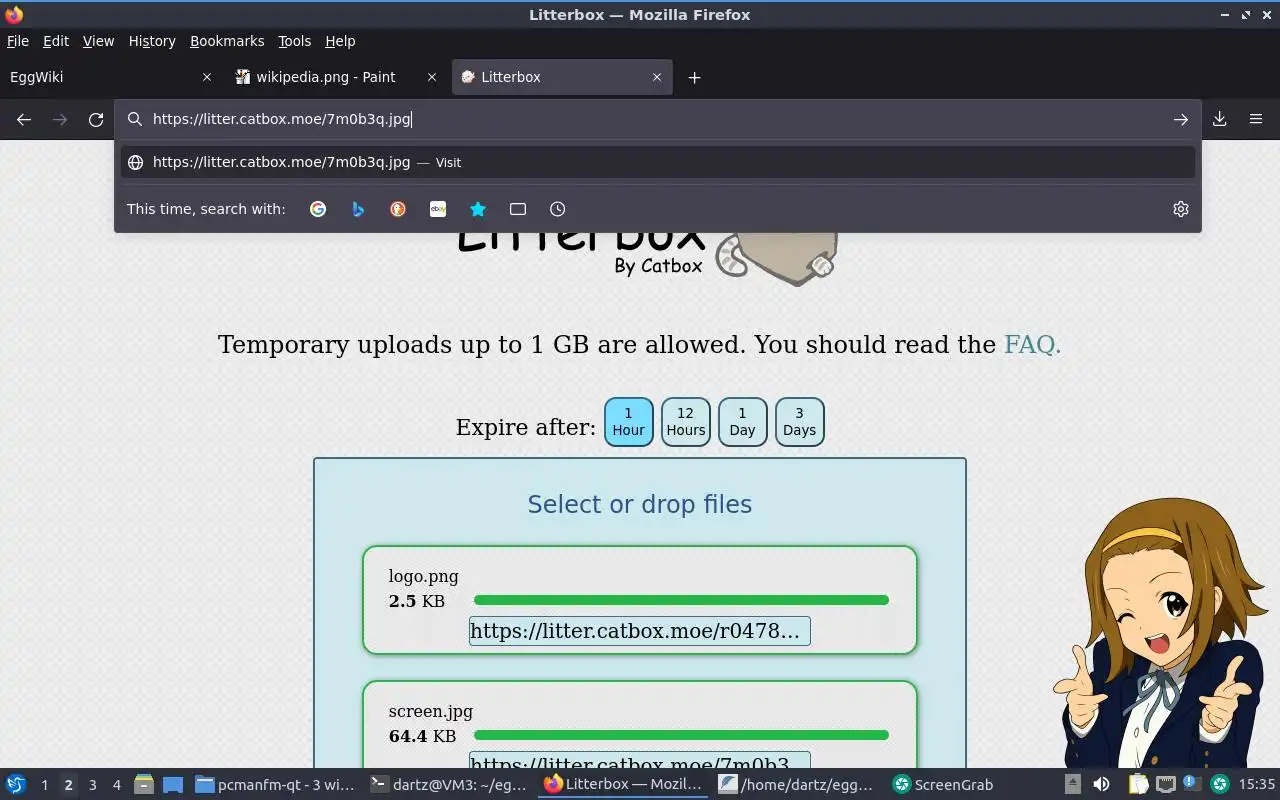This screenshot has width=1280, height=800.
Task: Open the Firefox hamburger application menu
Action: (x=1256, y=119)
